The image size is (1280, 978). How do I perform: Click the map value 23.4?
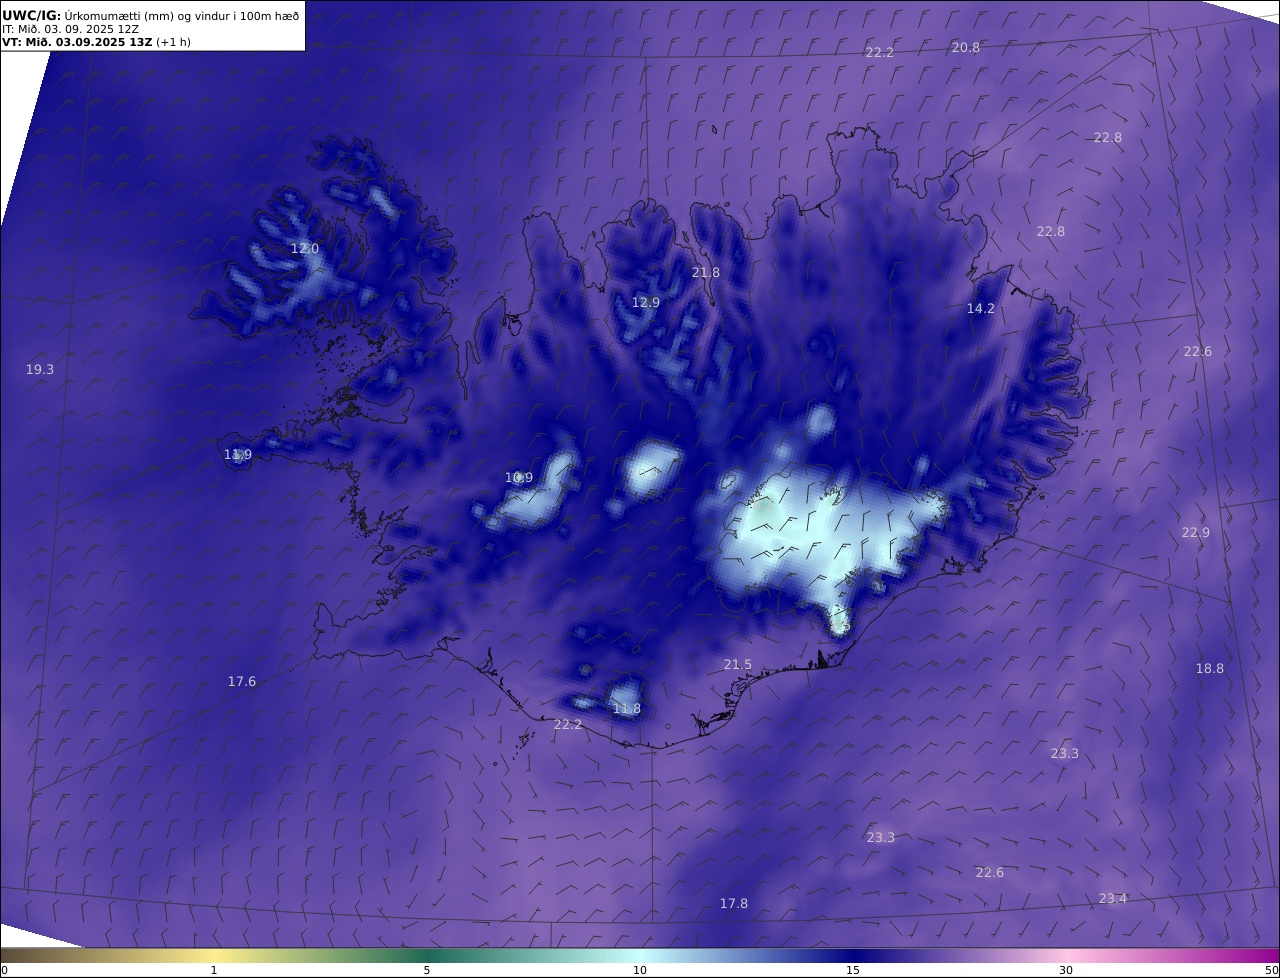point(1113,898)
